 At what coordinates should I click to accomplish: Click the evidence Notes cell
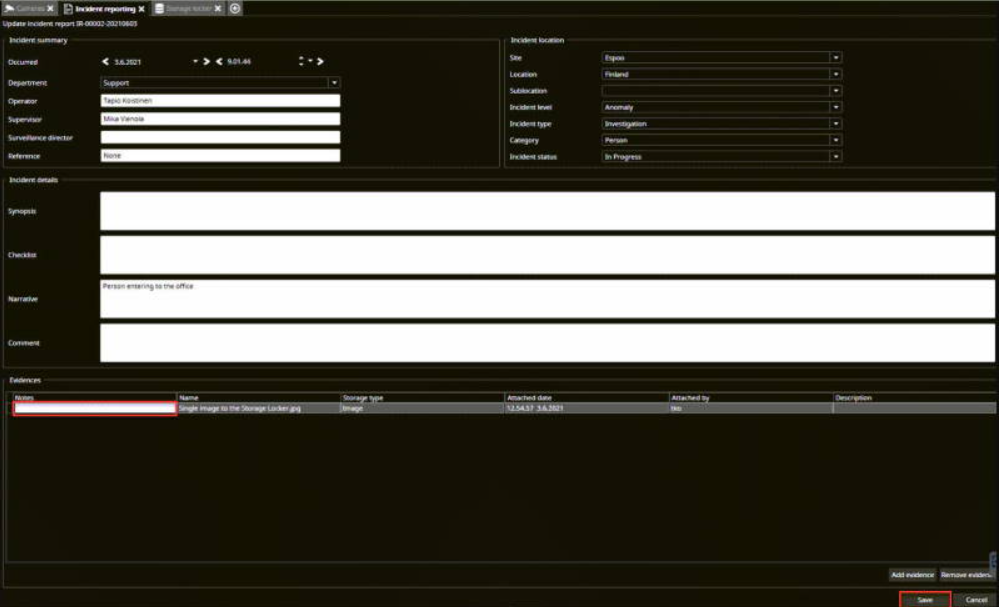coord(95,408)
